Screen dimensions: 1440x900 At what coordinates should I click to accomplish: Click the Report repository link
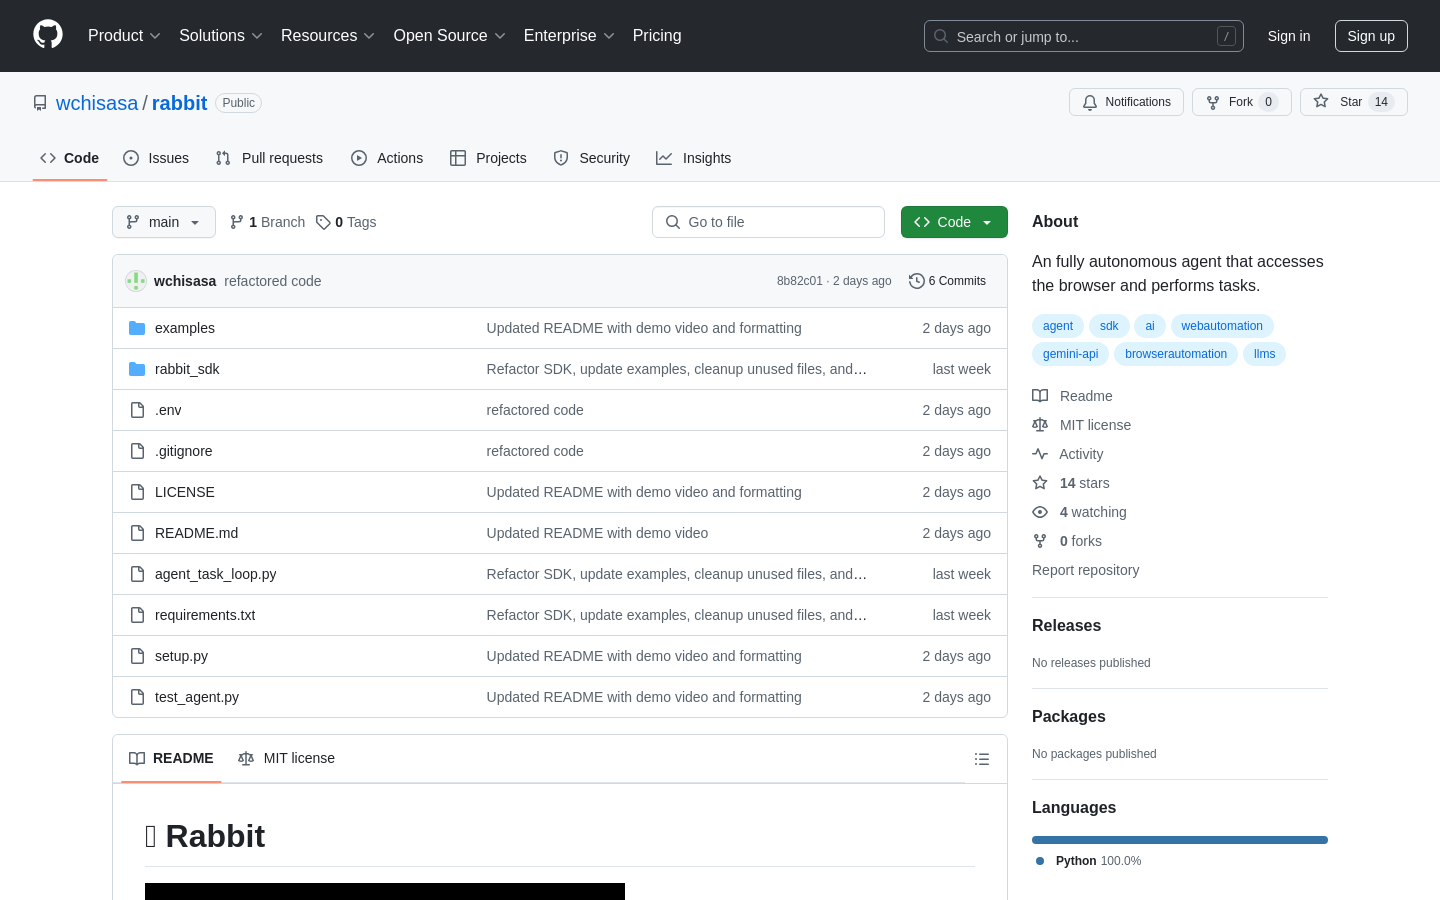(1086, 570)
